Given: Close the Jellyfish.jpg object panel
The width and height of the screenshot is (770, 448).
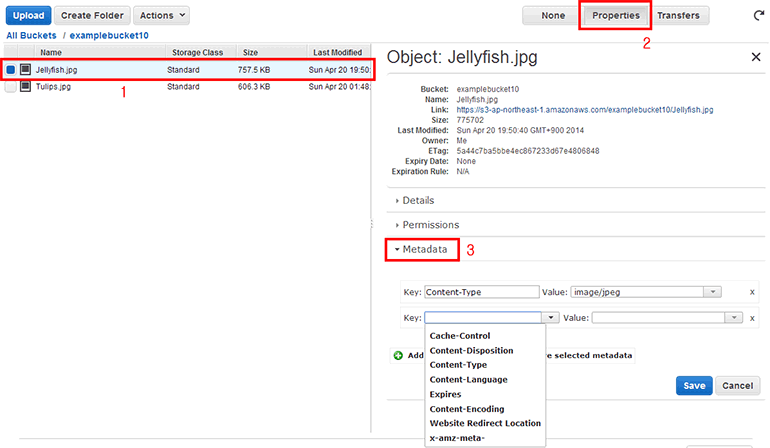Looking at the screenshot, I should coord(756,58).
